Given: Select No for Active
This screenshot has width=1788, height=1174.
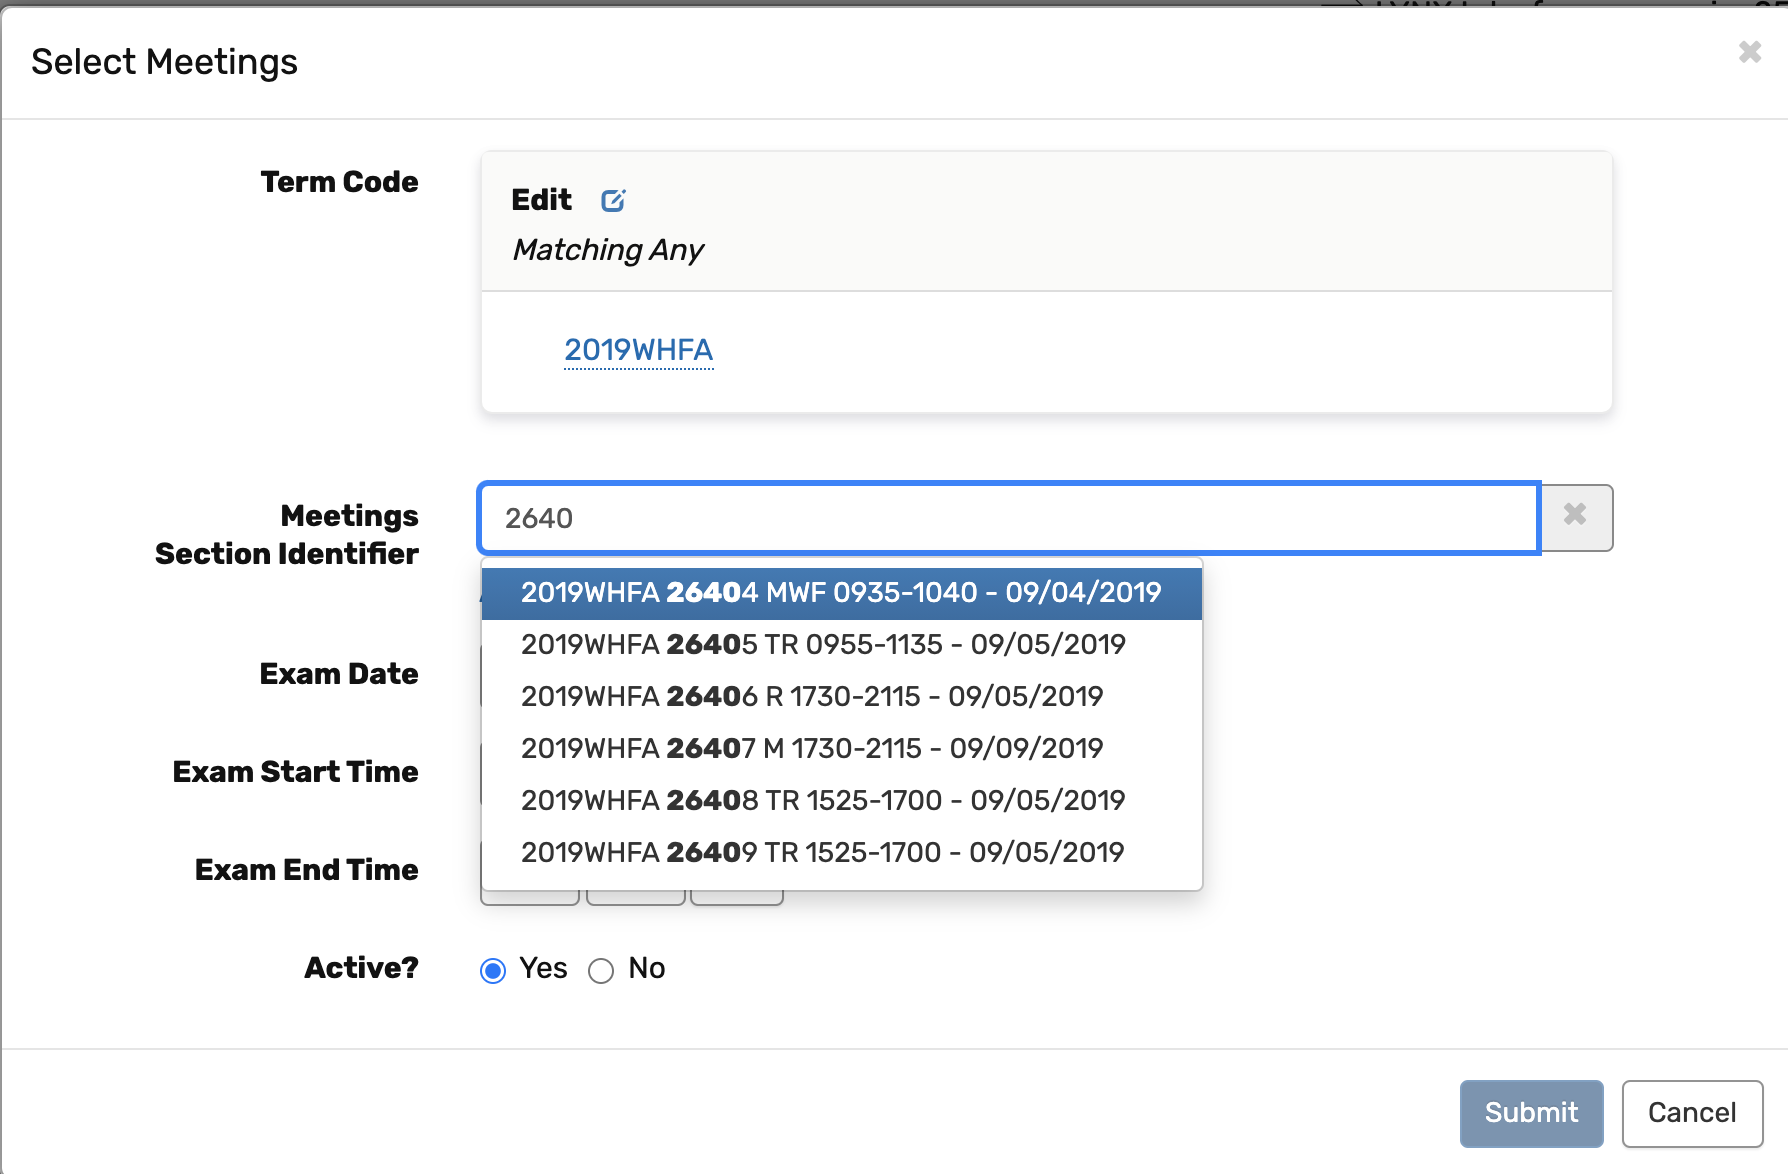Looking at the screenshot, I should 601,971.
